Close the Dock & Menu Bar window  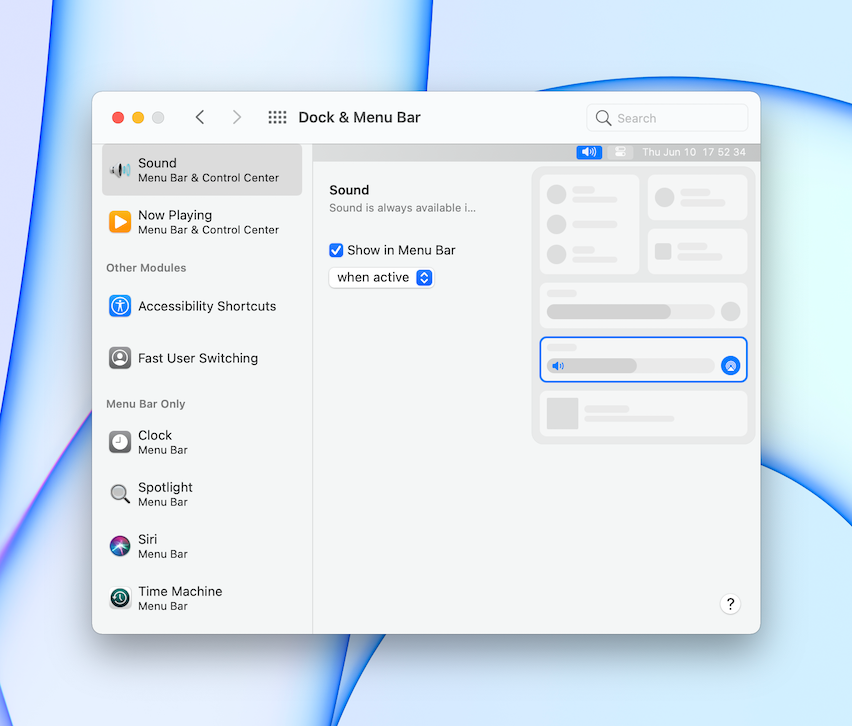point(118,117)
